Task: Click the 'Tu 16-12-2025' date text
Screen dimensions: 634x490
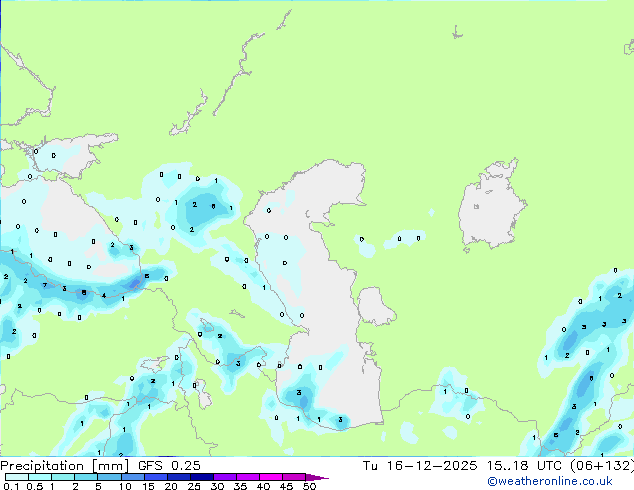Action: pos(420,466)
